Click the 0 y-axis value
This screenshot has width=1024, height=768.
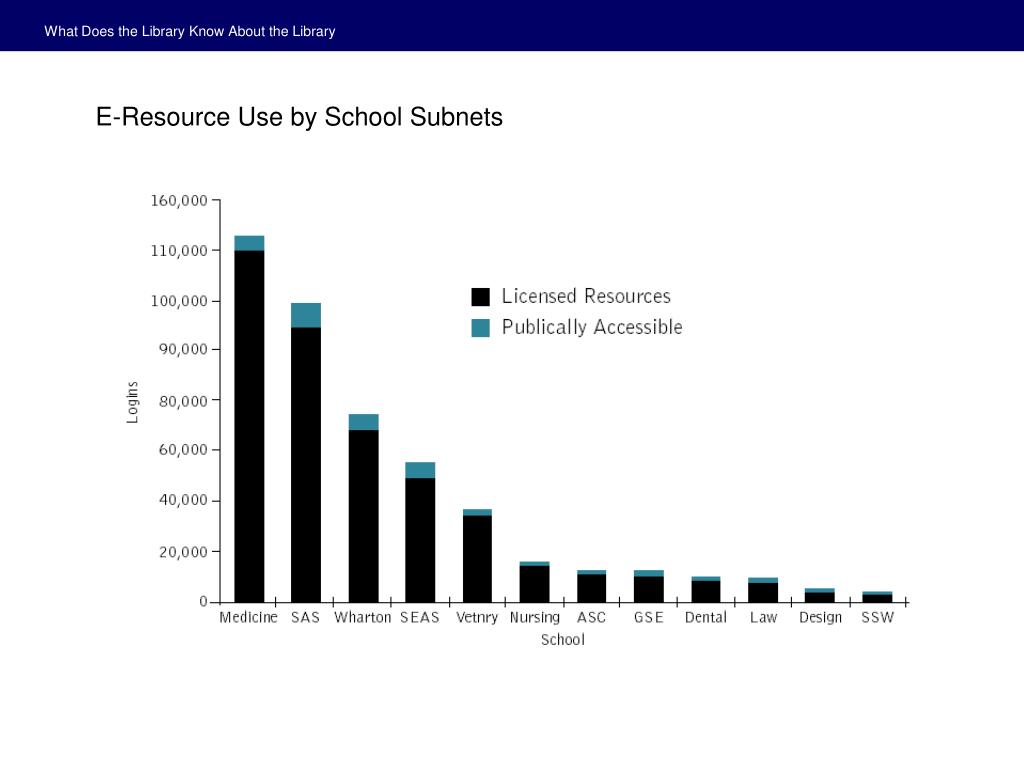coord(203,601)
